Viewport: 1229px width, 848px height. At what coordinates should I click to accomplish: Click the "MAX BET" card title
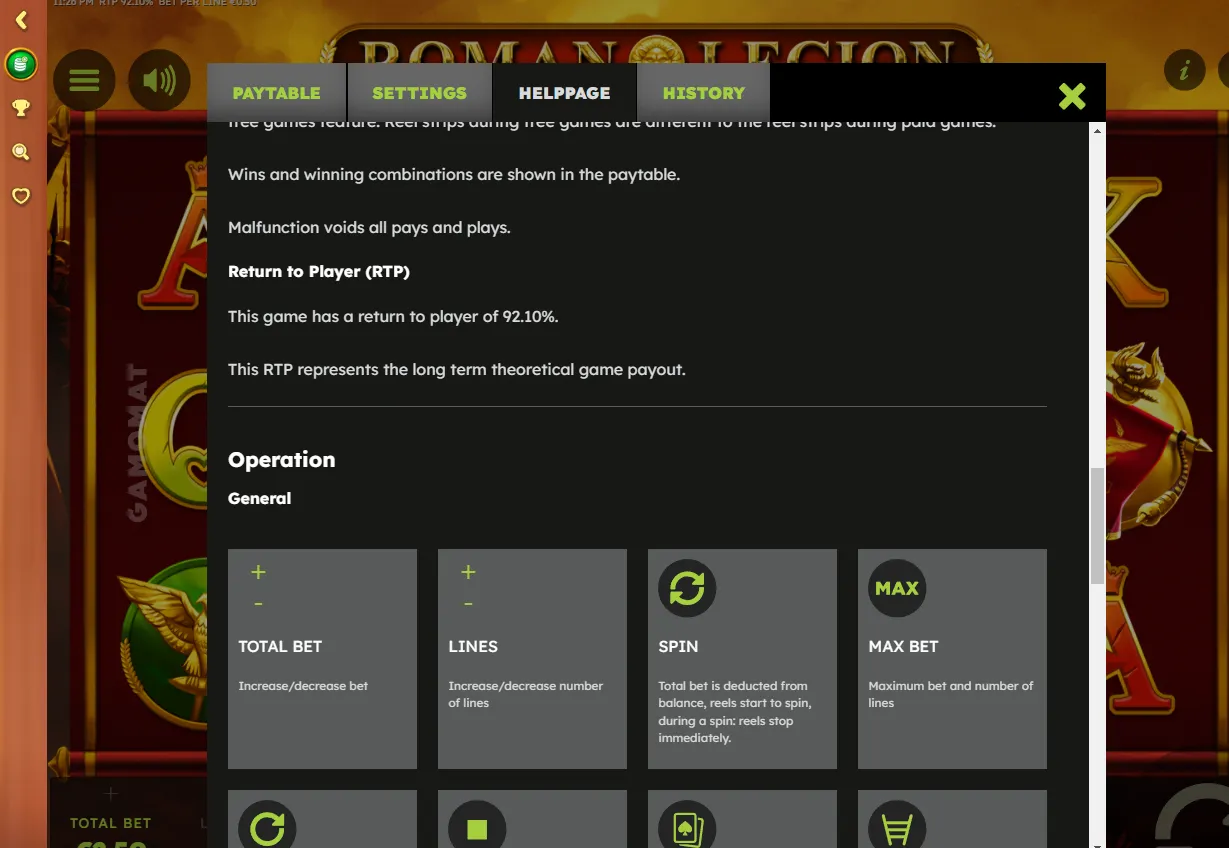(903, 646)
